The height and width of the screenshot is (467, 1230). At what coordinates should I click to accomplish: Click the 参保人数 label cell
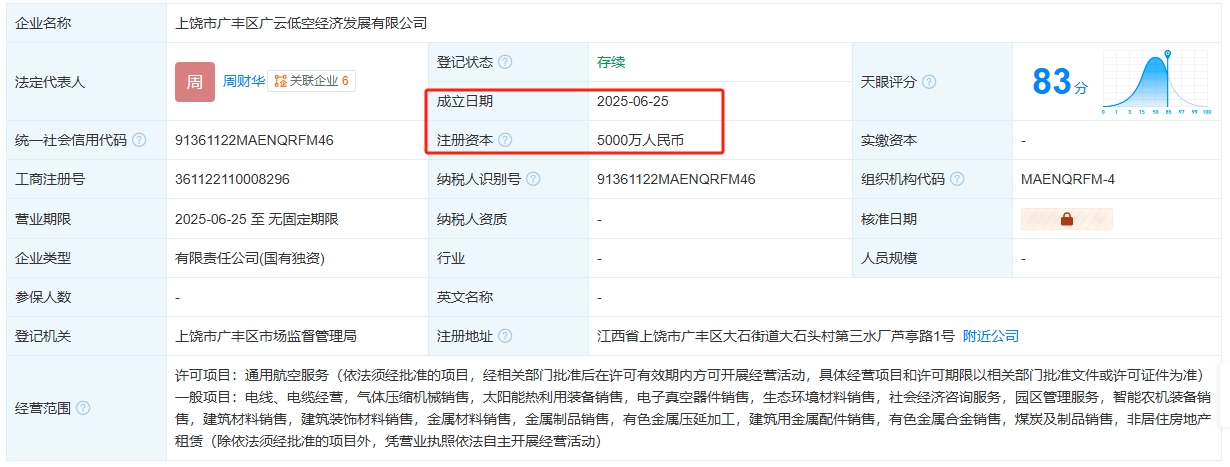coord(86,297)
